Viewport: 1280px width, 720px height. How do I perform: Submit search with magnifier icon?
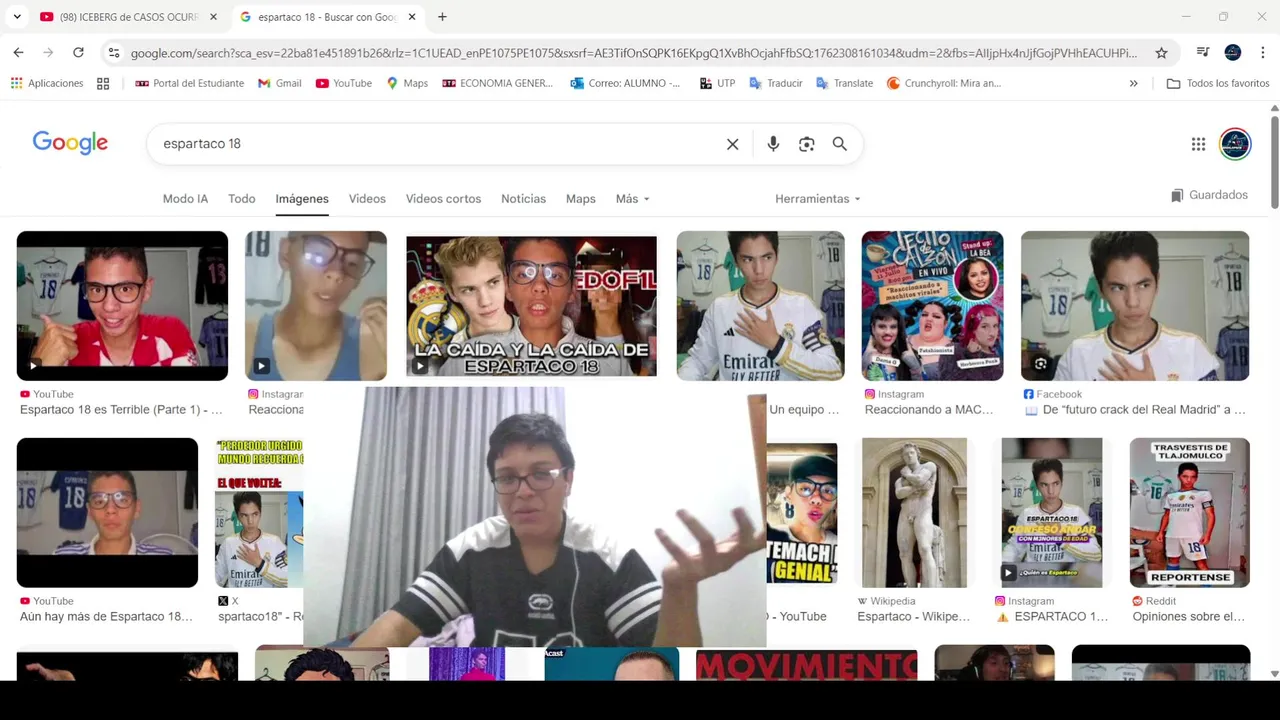point(840,144)
